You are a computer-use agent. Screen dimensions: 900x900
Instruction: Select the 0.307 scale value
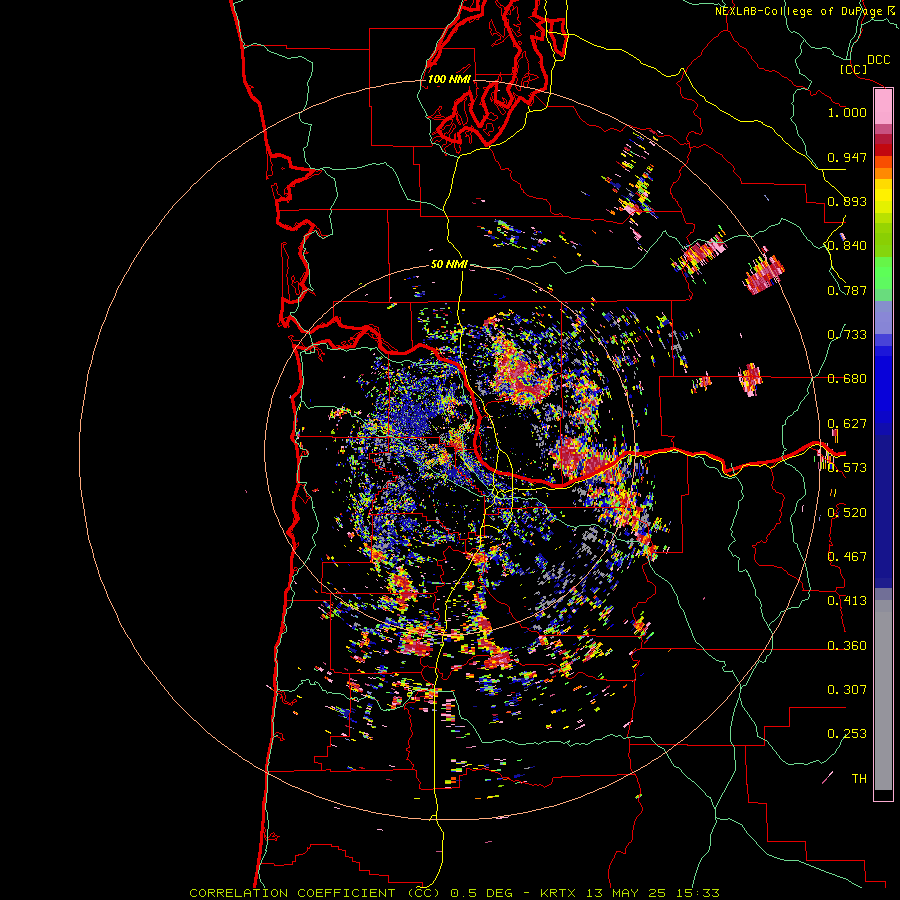(847, 690)
